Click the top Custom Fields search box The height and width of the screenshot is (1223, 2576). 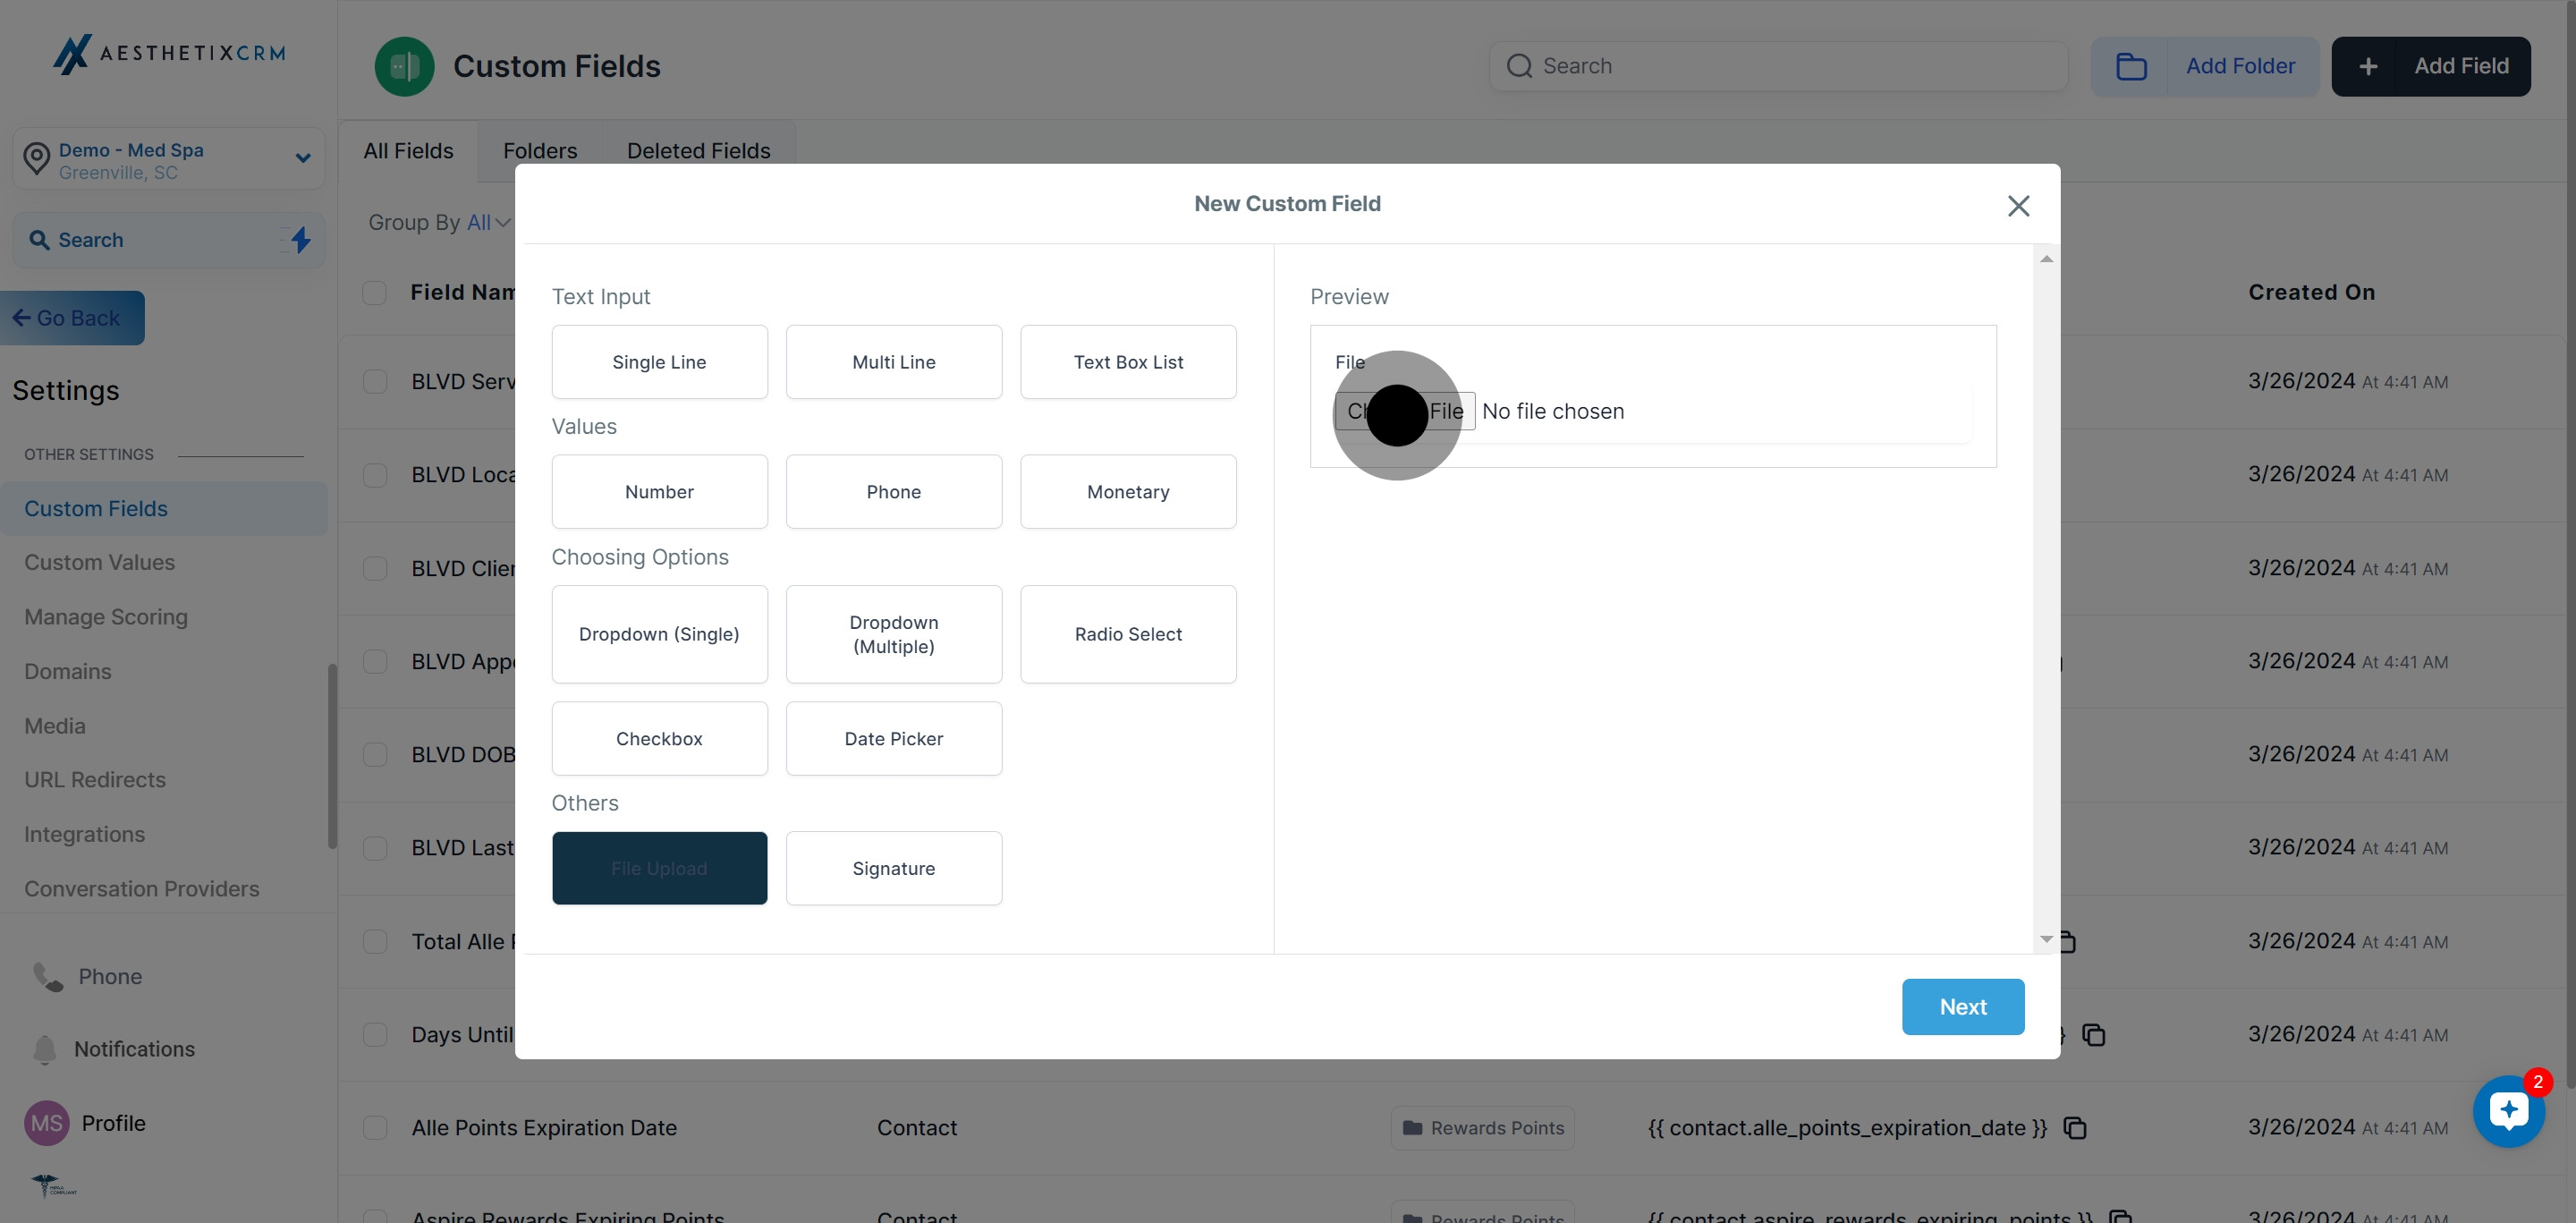[1780, 66]
